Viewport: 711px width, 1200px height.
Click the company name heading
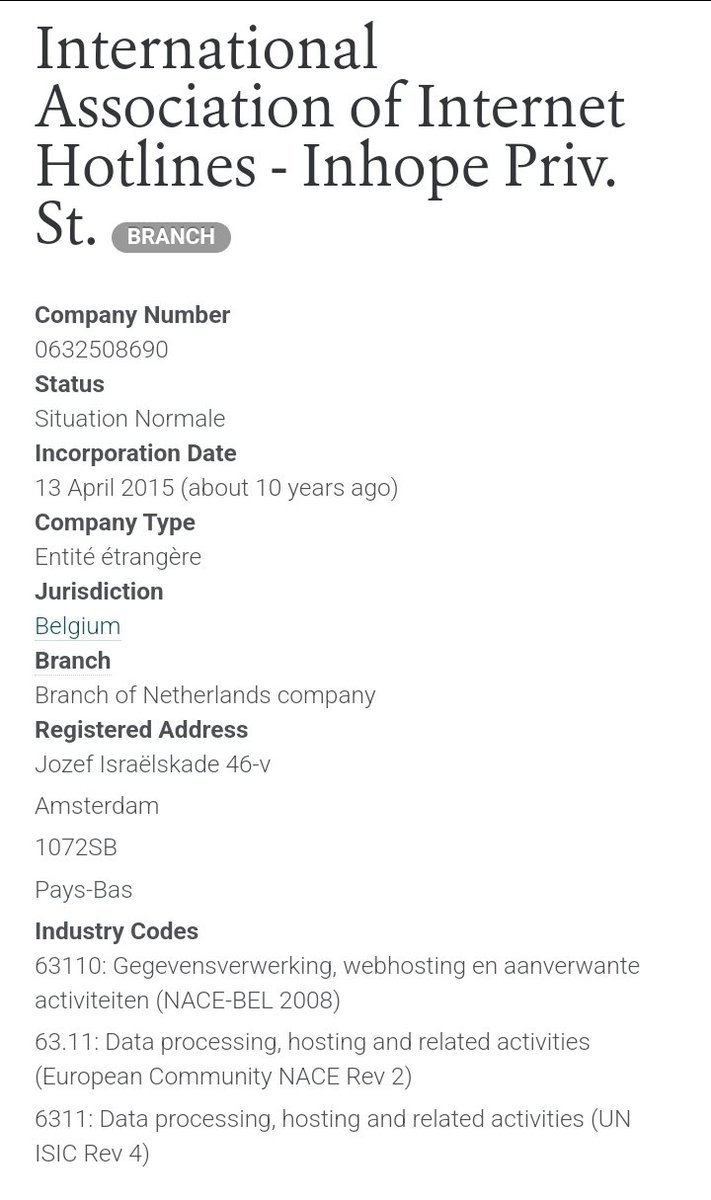(x=330, y=134)
